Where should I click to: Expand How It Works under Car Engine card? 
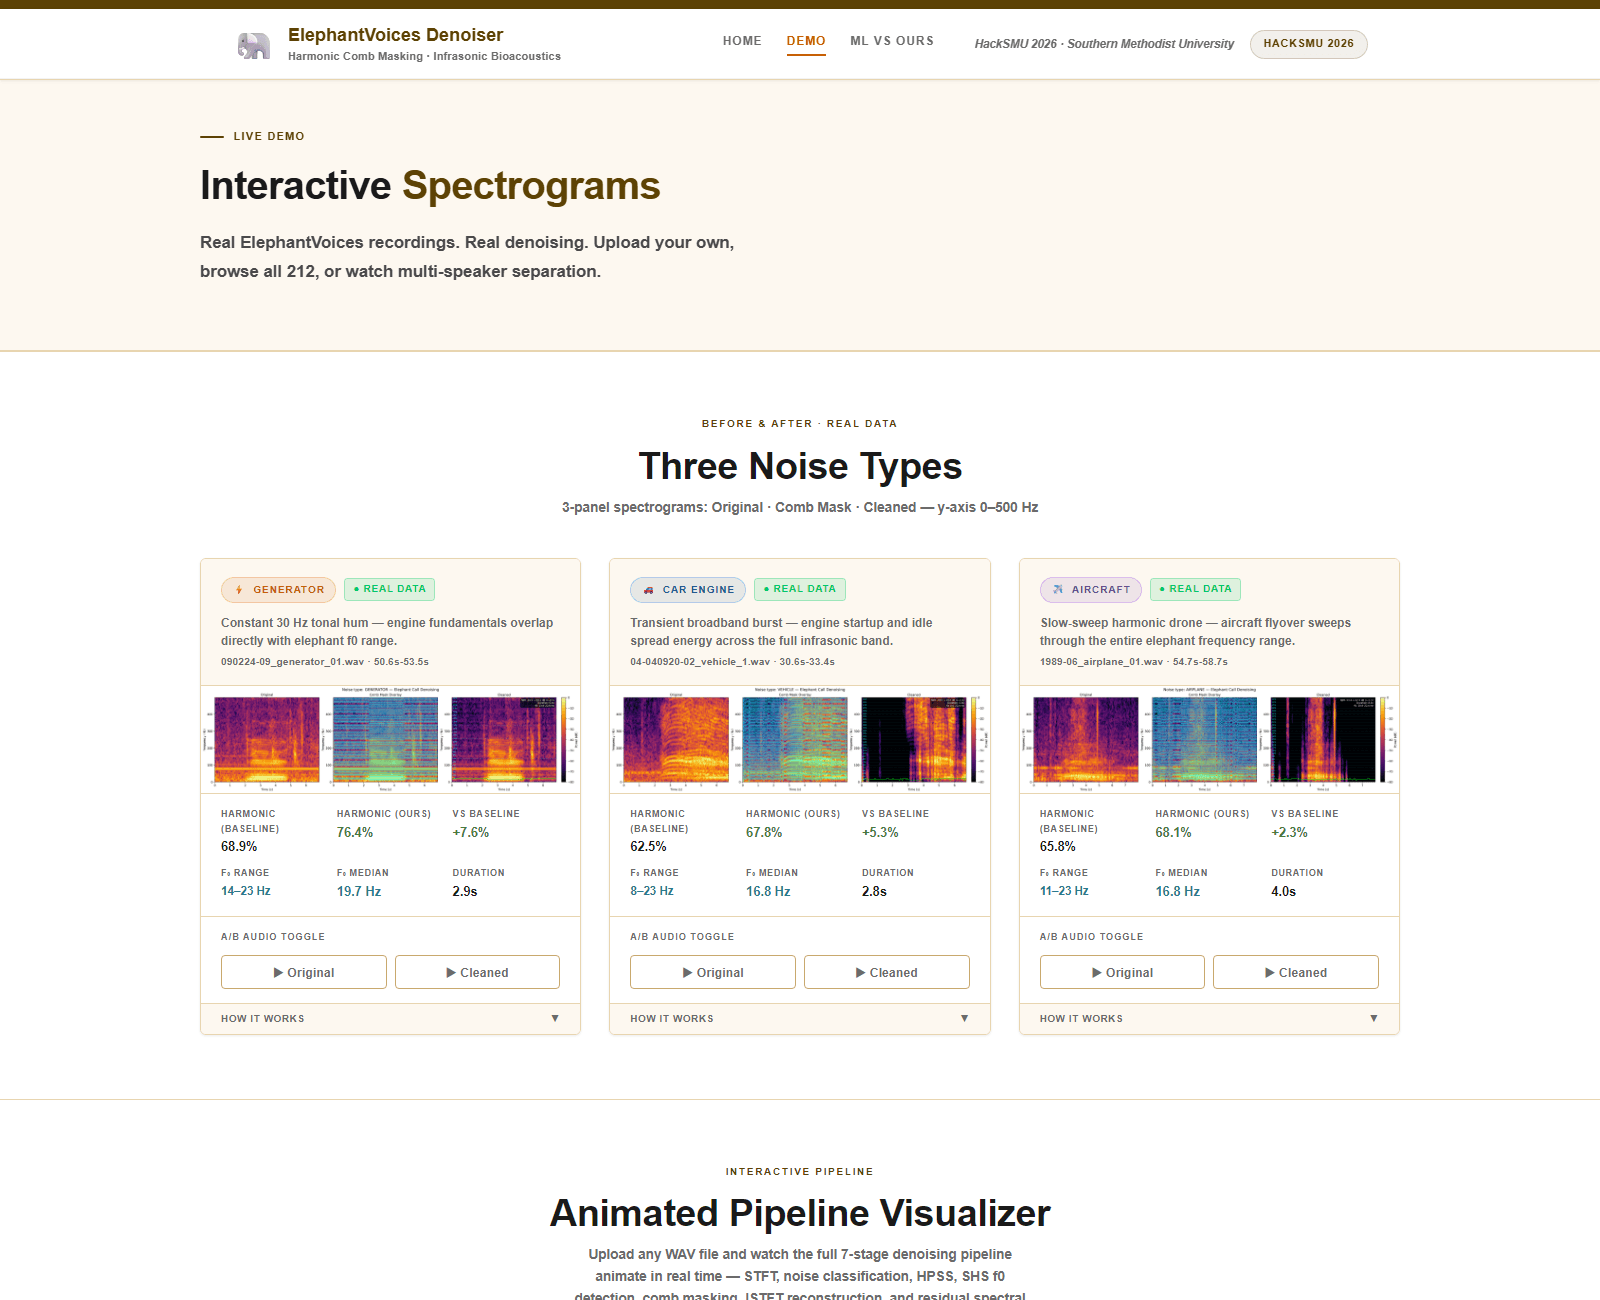pos(800,1019)
